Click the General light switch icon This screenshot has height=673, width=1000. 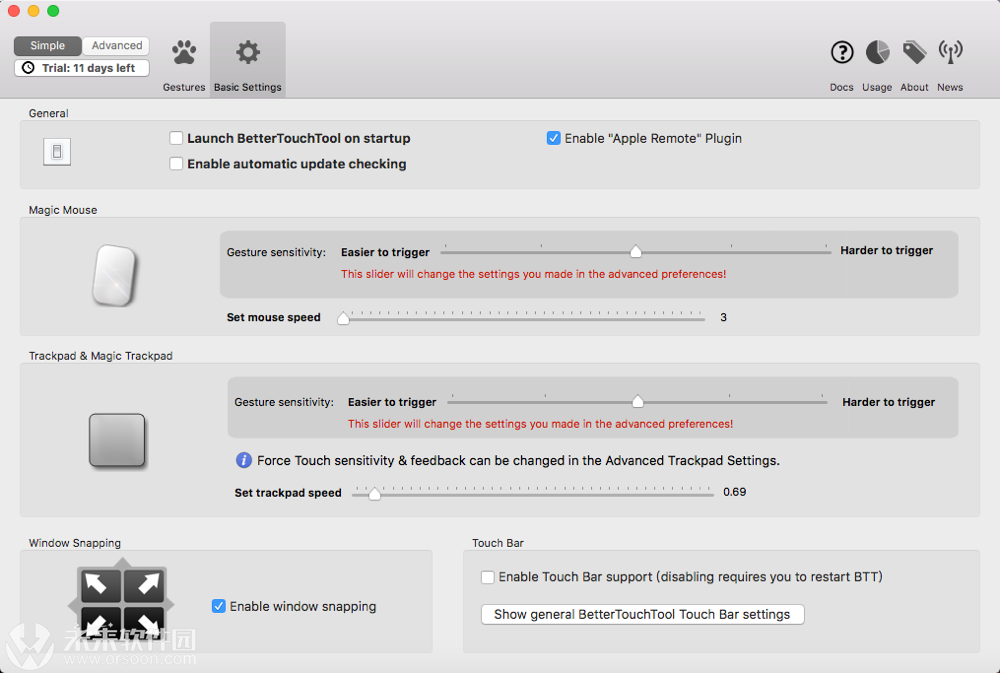click(57, 152)
